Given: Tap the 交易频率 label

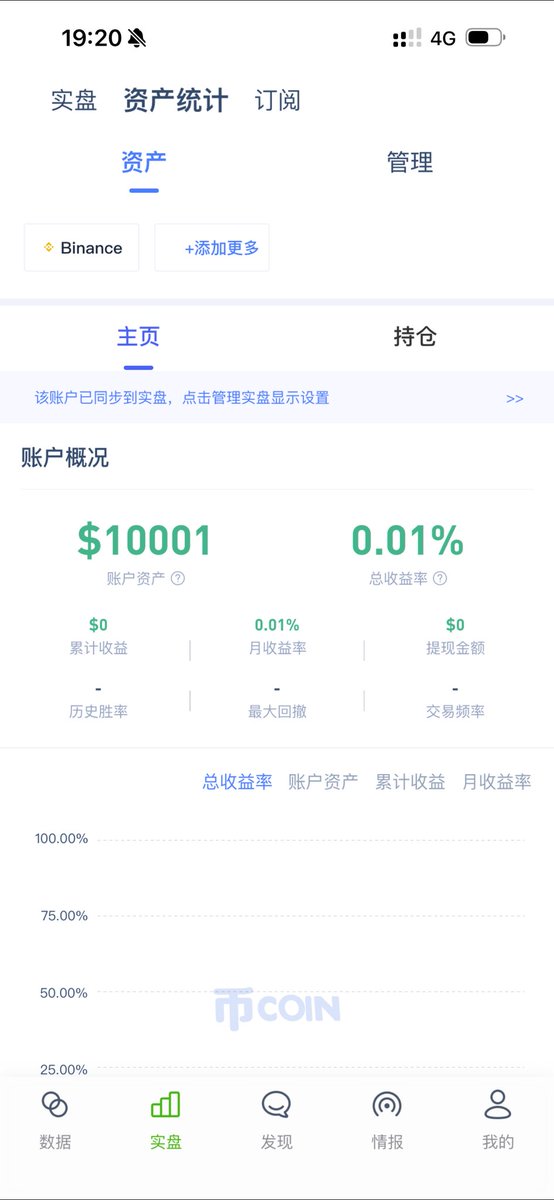Looking at the screenshot, I should 455,712.
